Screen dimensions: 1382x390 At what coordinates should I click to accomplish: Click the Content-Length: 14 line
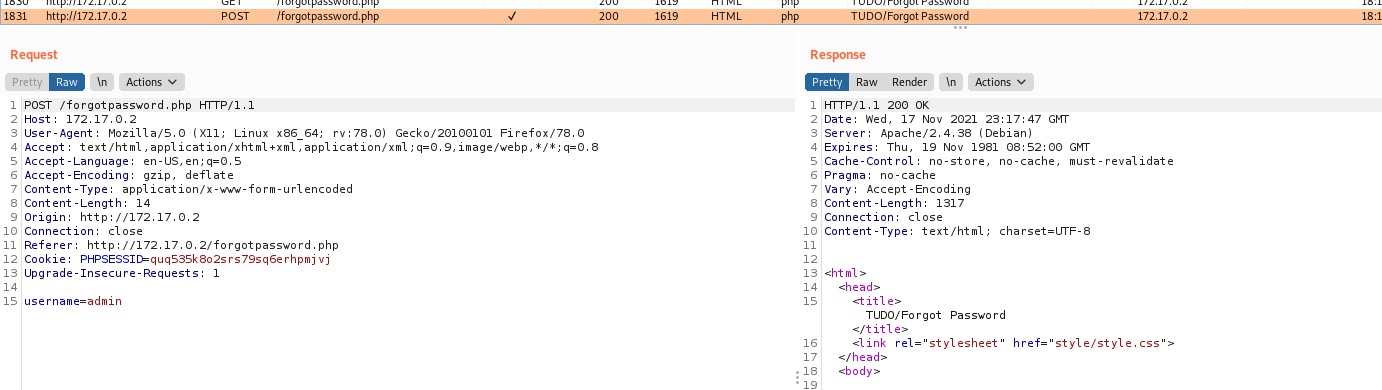(x=87, y=203)
